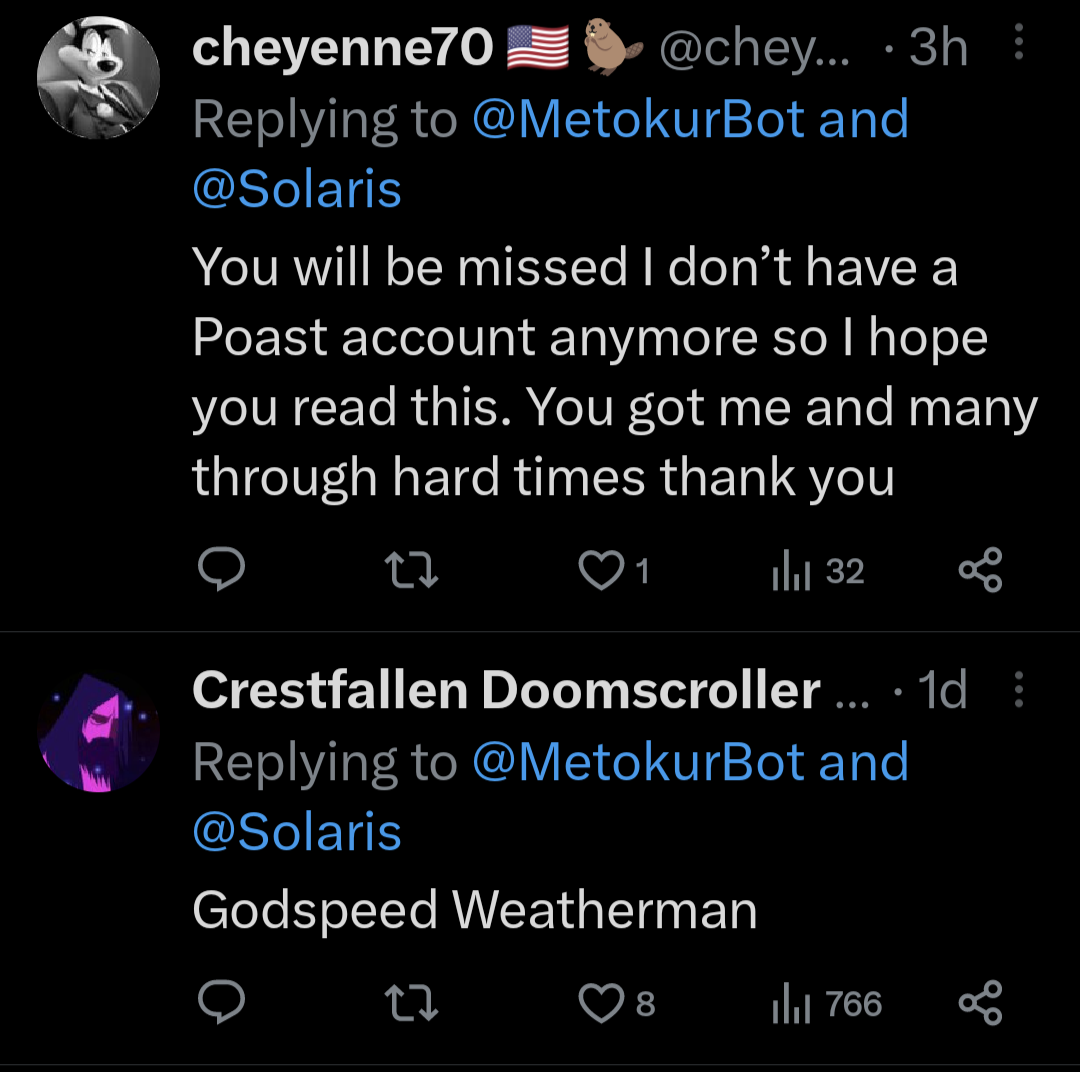
Task: Retweet cheyenne70's tweet
Action: pyautogui.click(x=412, y=571)
